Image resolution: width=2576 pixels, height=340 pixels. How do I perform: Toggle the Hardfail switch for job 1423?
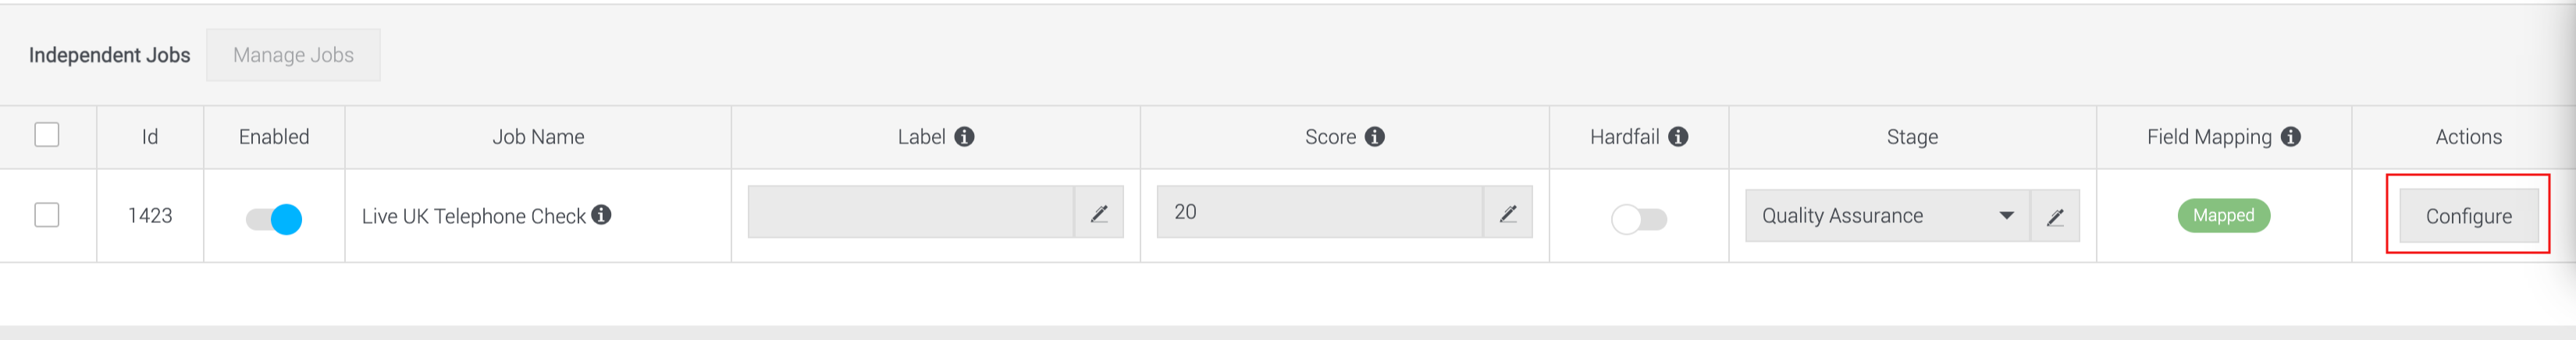tap(1639, 219)
